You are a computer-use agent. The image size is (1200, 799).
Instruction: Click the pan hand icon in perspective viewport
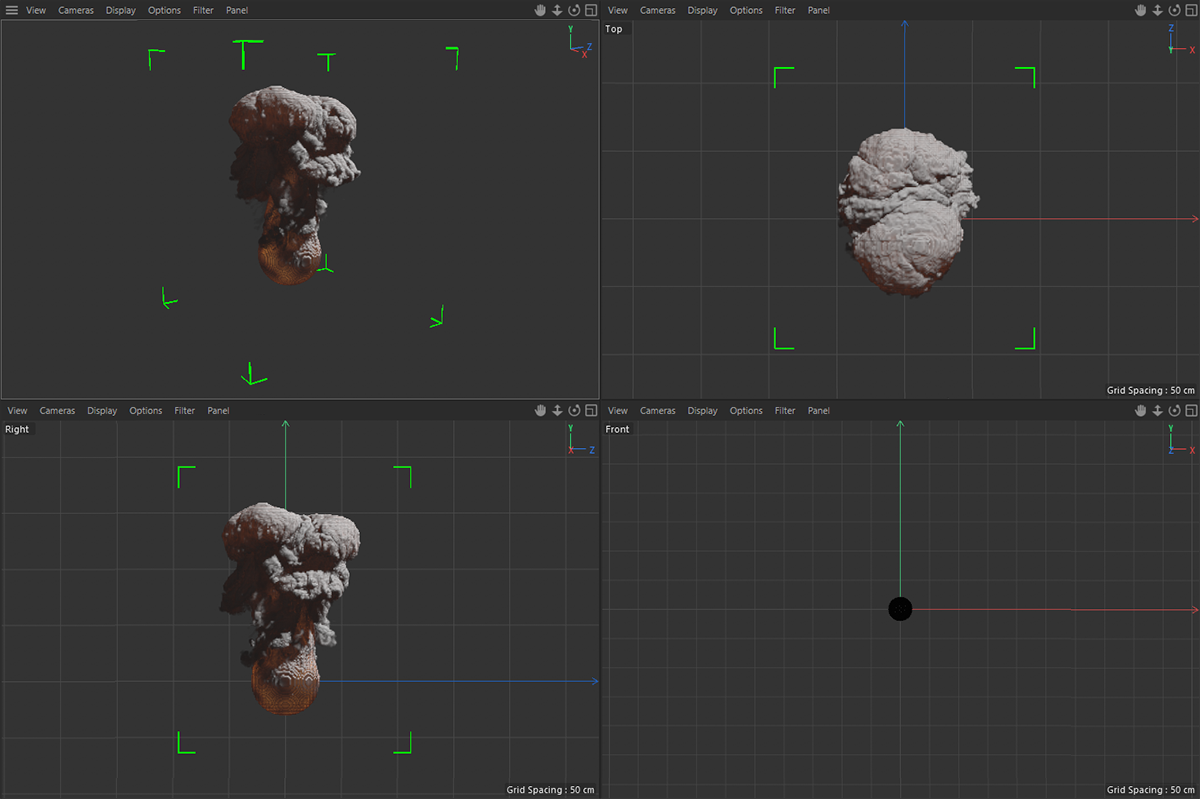540,10
